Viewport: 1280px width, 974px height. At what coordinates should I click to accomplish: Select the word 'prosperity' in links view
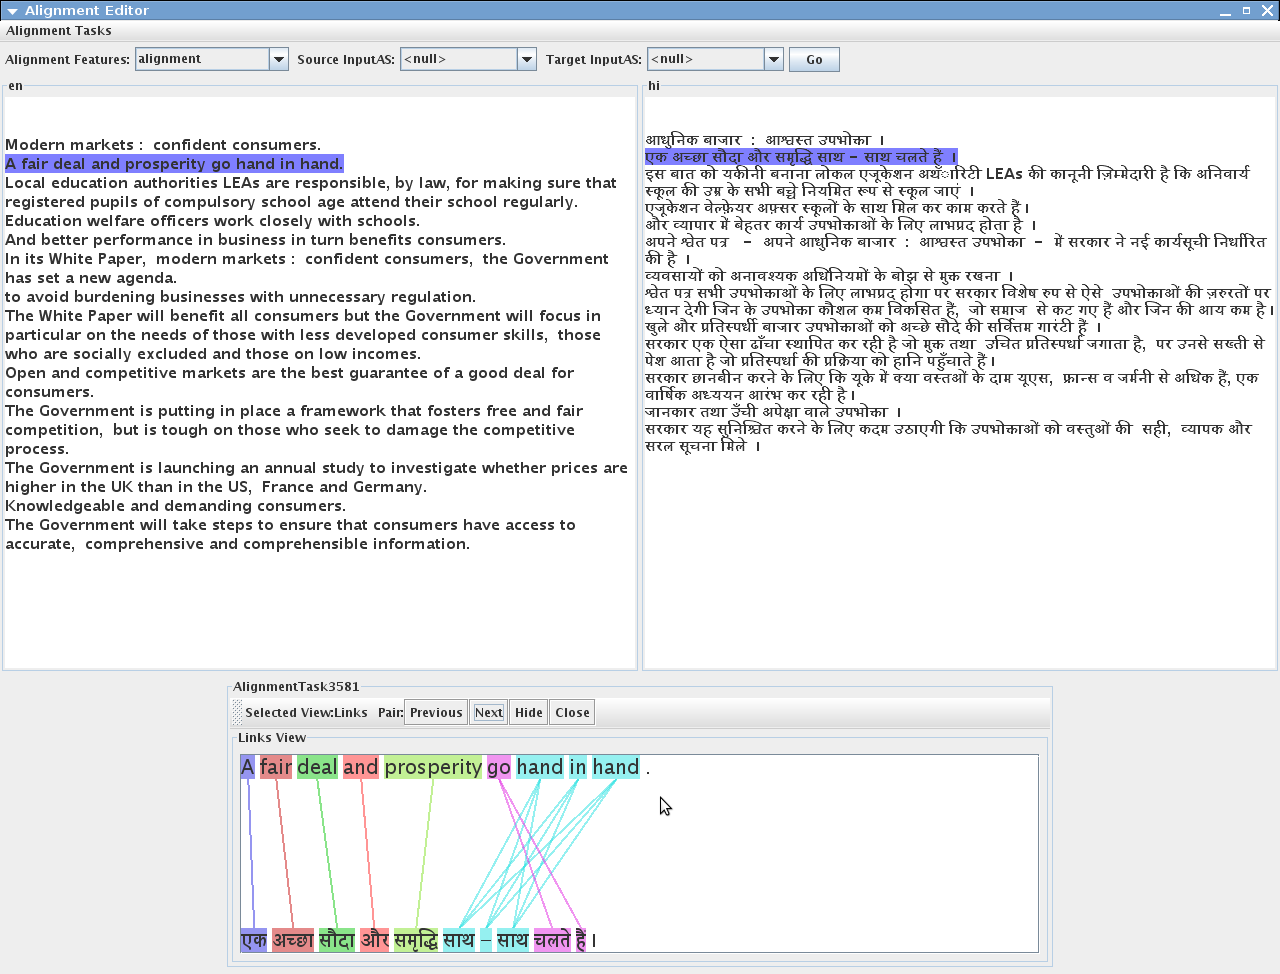[x=433, y=768]
